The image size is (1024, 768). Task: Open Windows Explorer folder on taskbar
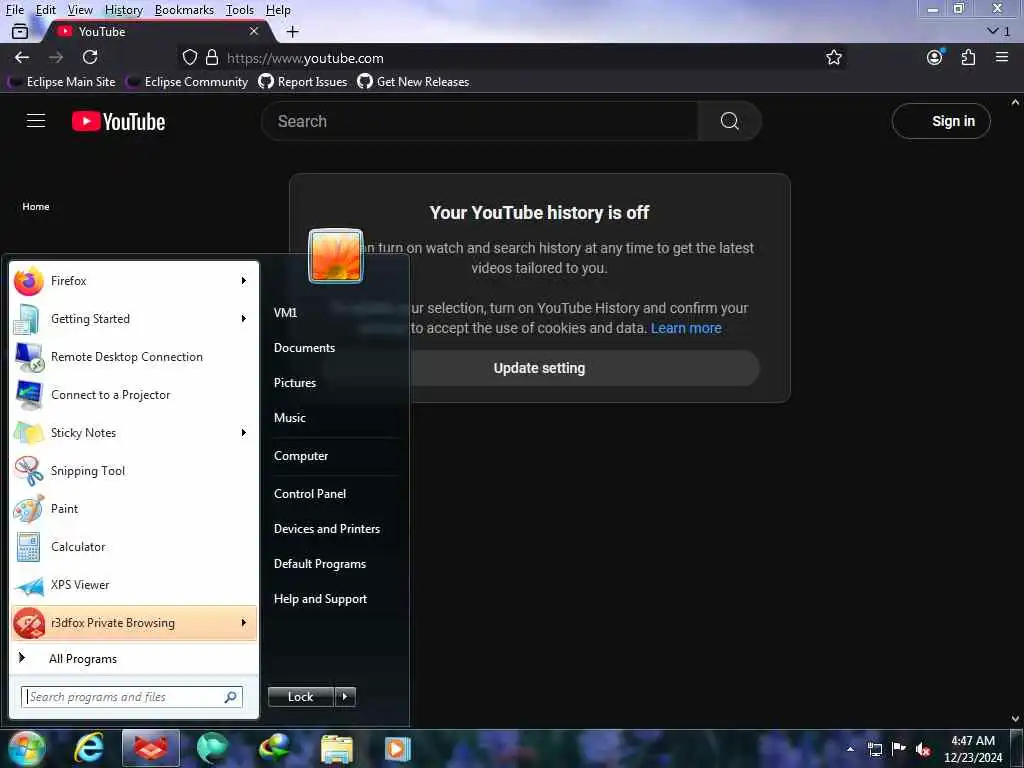pyautogui.click(x=337, y=749)
